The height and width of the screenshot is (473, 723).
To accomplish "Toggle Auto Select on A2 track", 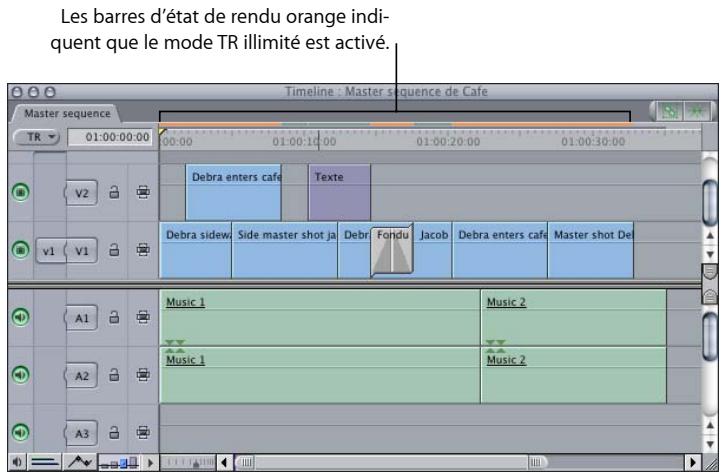I will click(x=143, y=375).
